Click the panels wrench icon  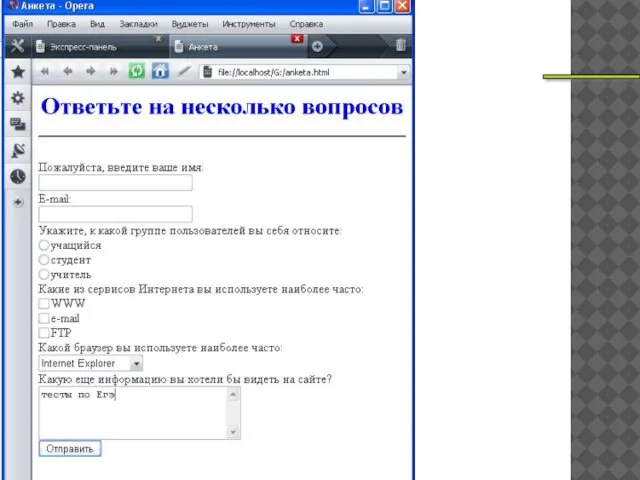[x=18, y=46]
